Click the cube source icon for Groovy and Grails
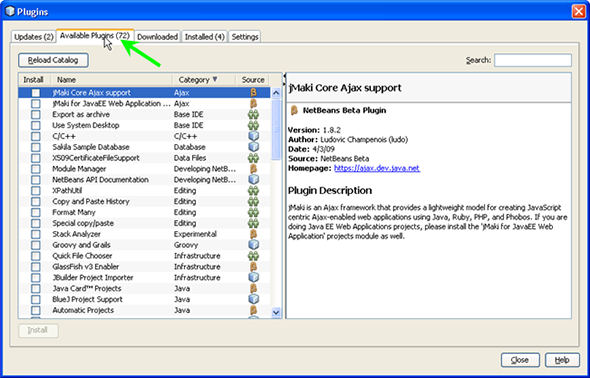The width and height of the screenshot is (590, 378). click(254, 245)
